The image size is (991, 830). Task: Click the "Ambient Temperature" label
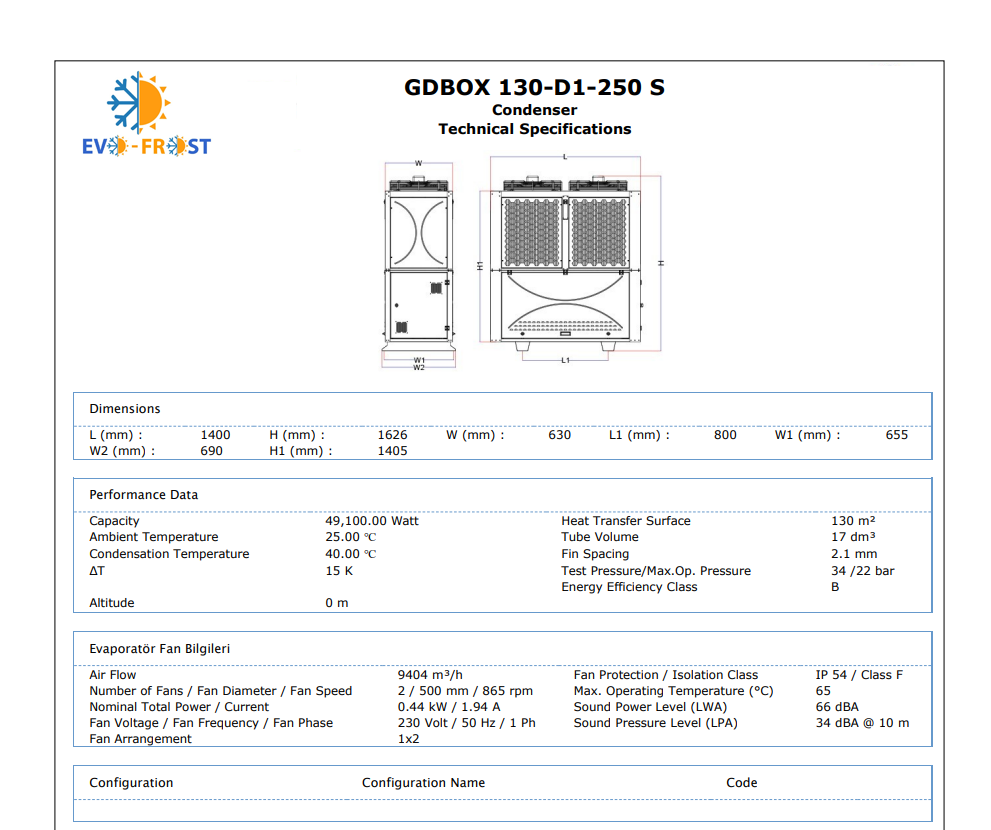tap(154, 537)
